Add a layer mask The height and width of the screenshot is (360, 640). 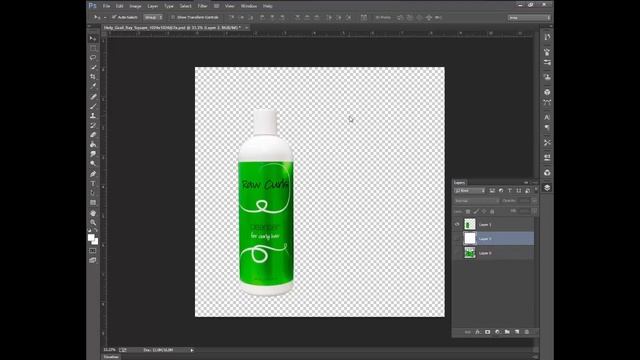(487, 332)
